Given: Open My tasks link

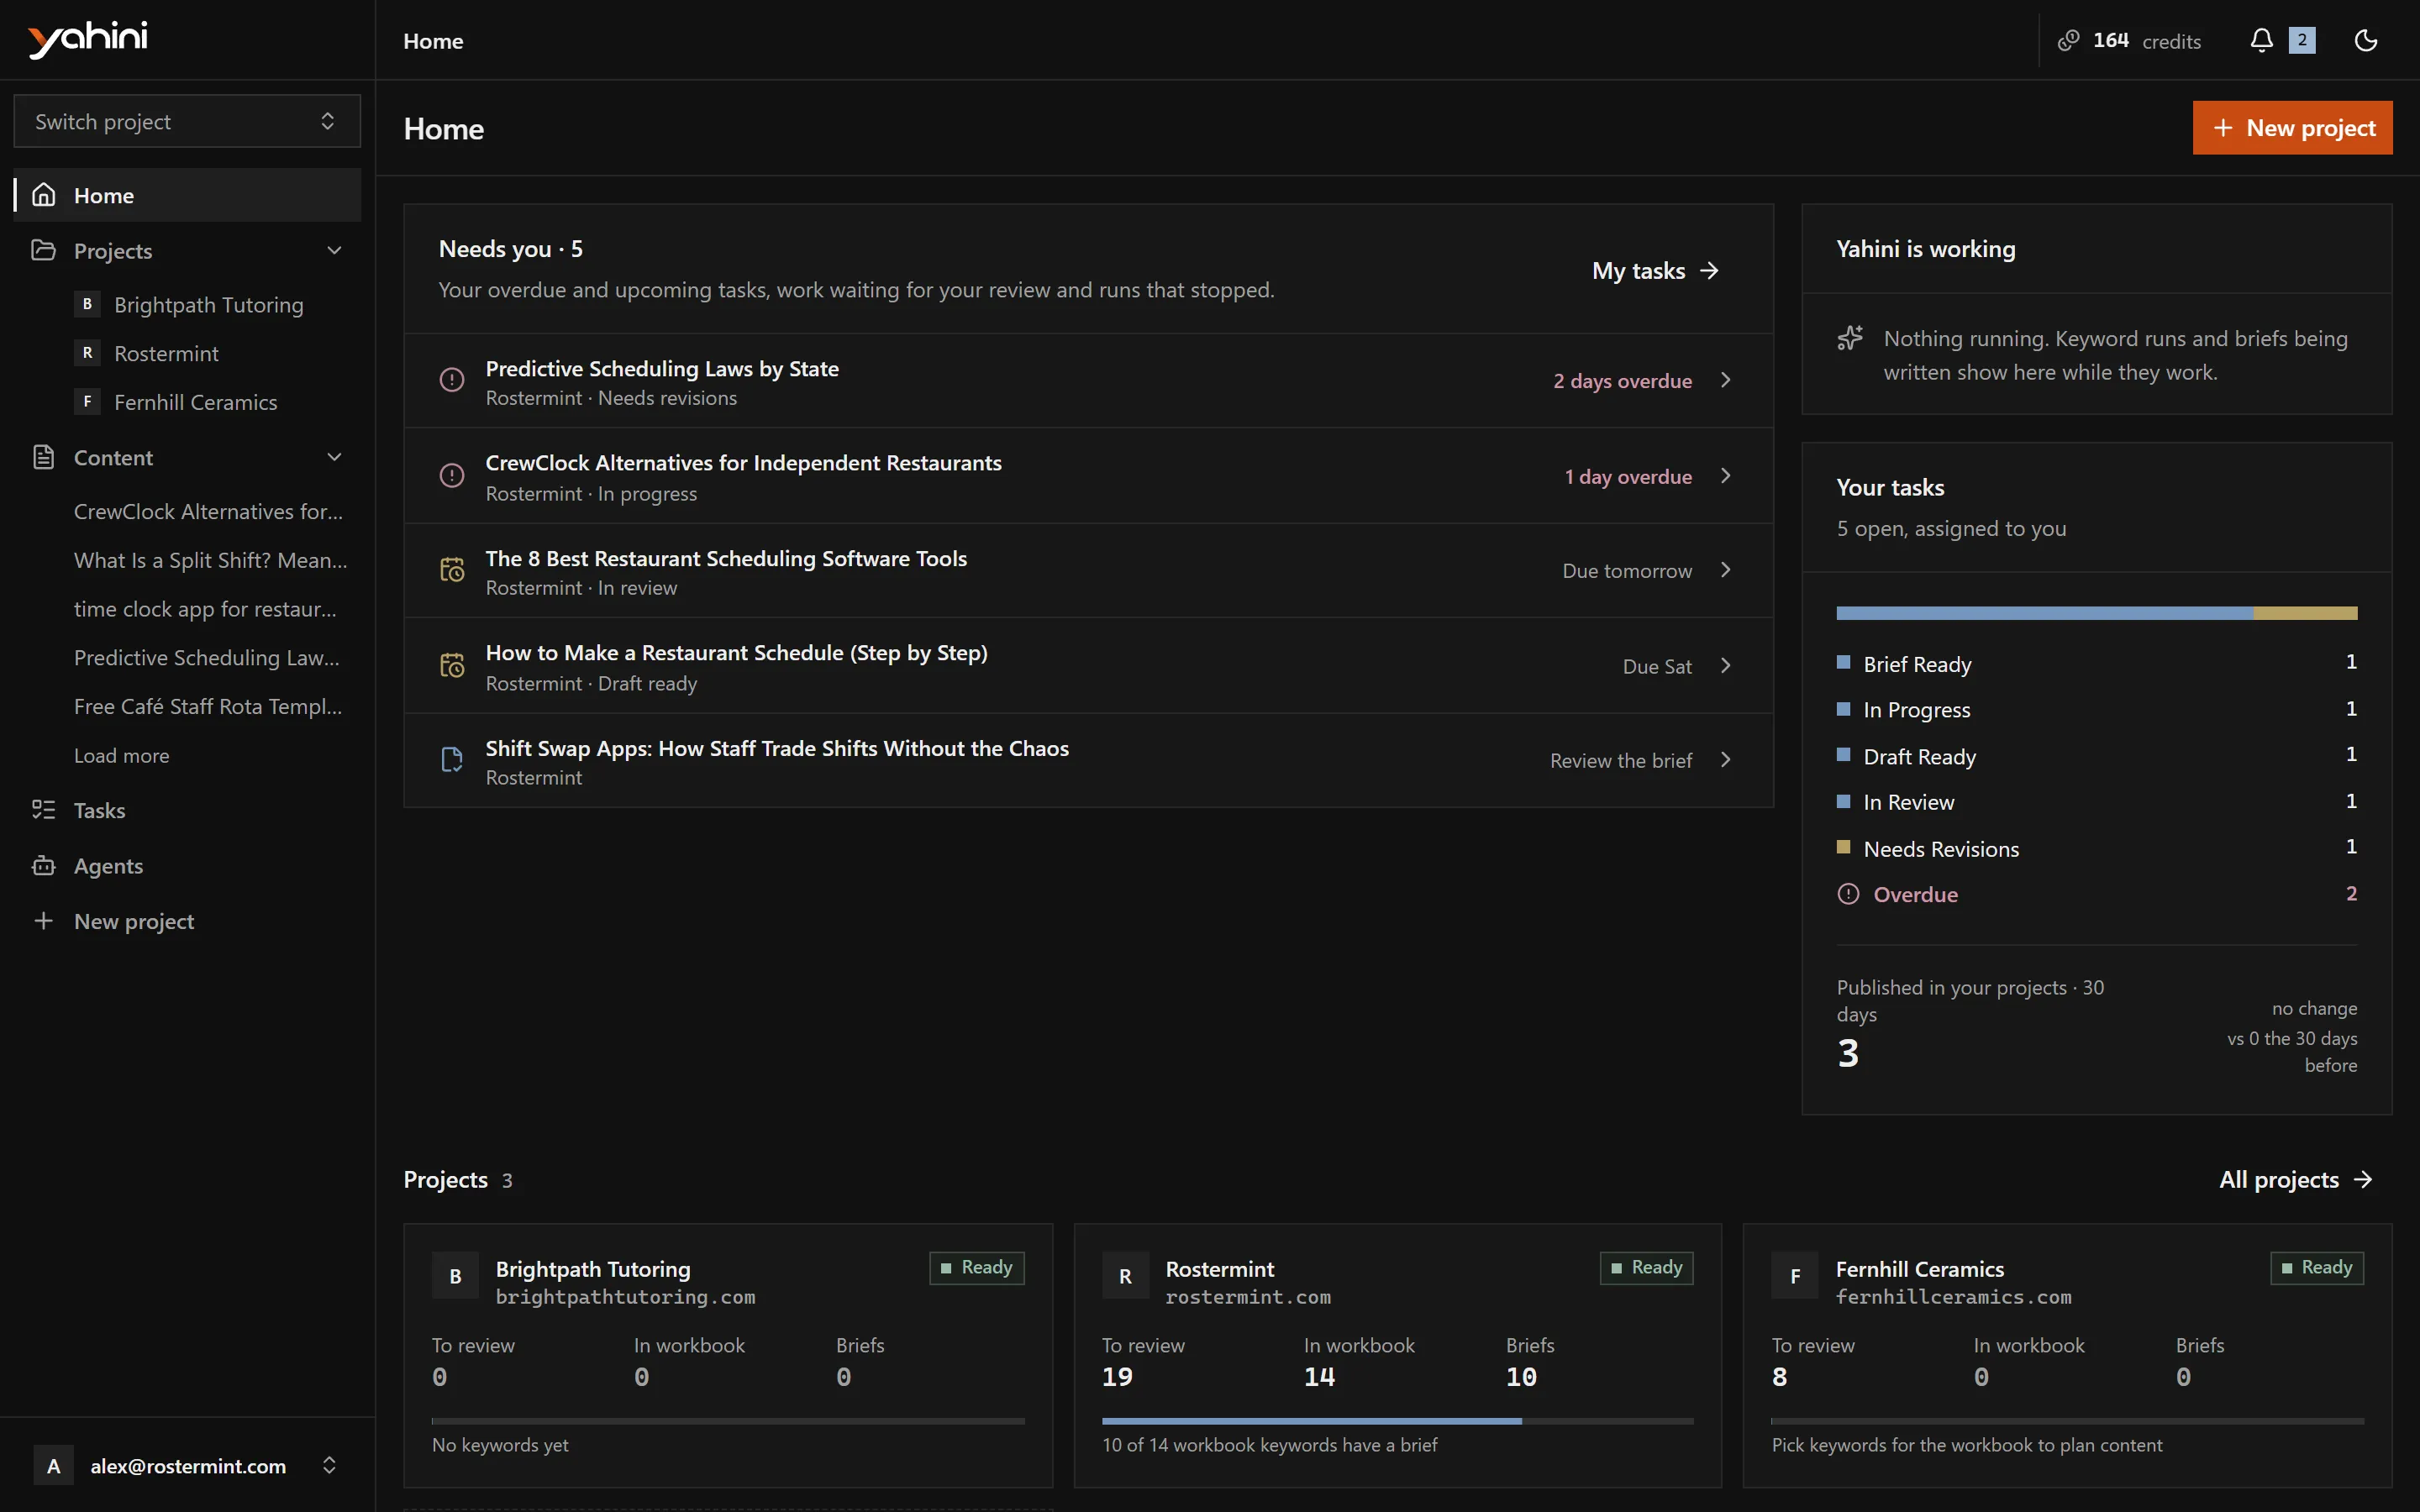Looking at the screenshot, I should (x=1655, y=270).
